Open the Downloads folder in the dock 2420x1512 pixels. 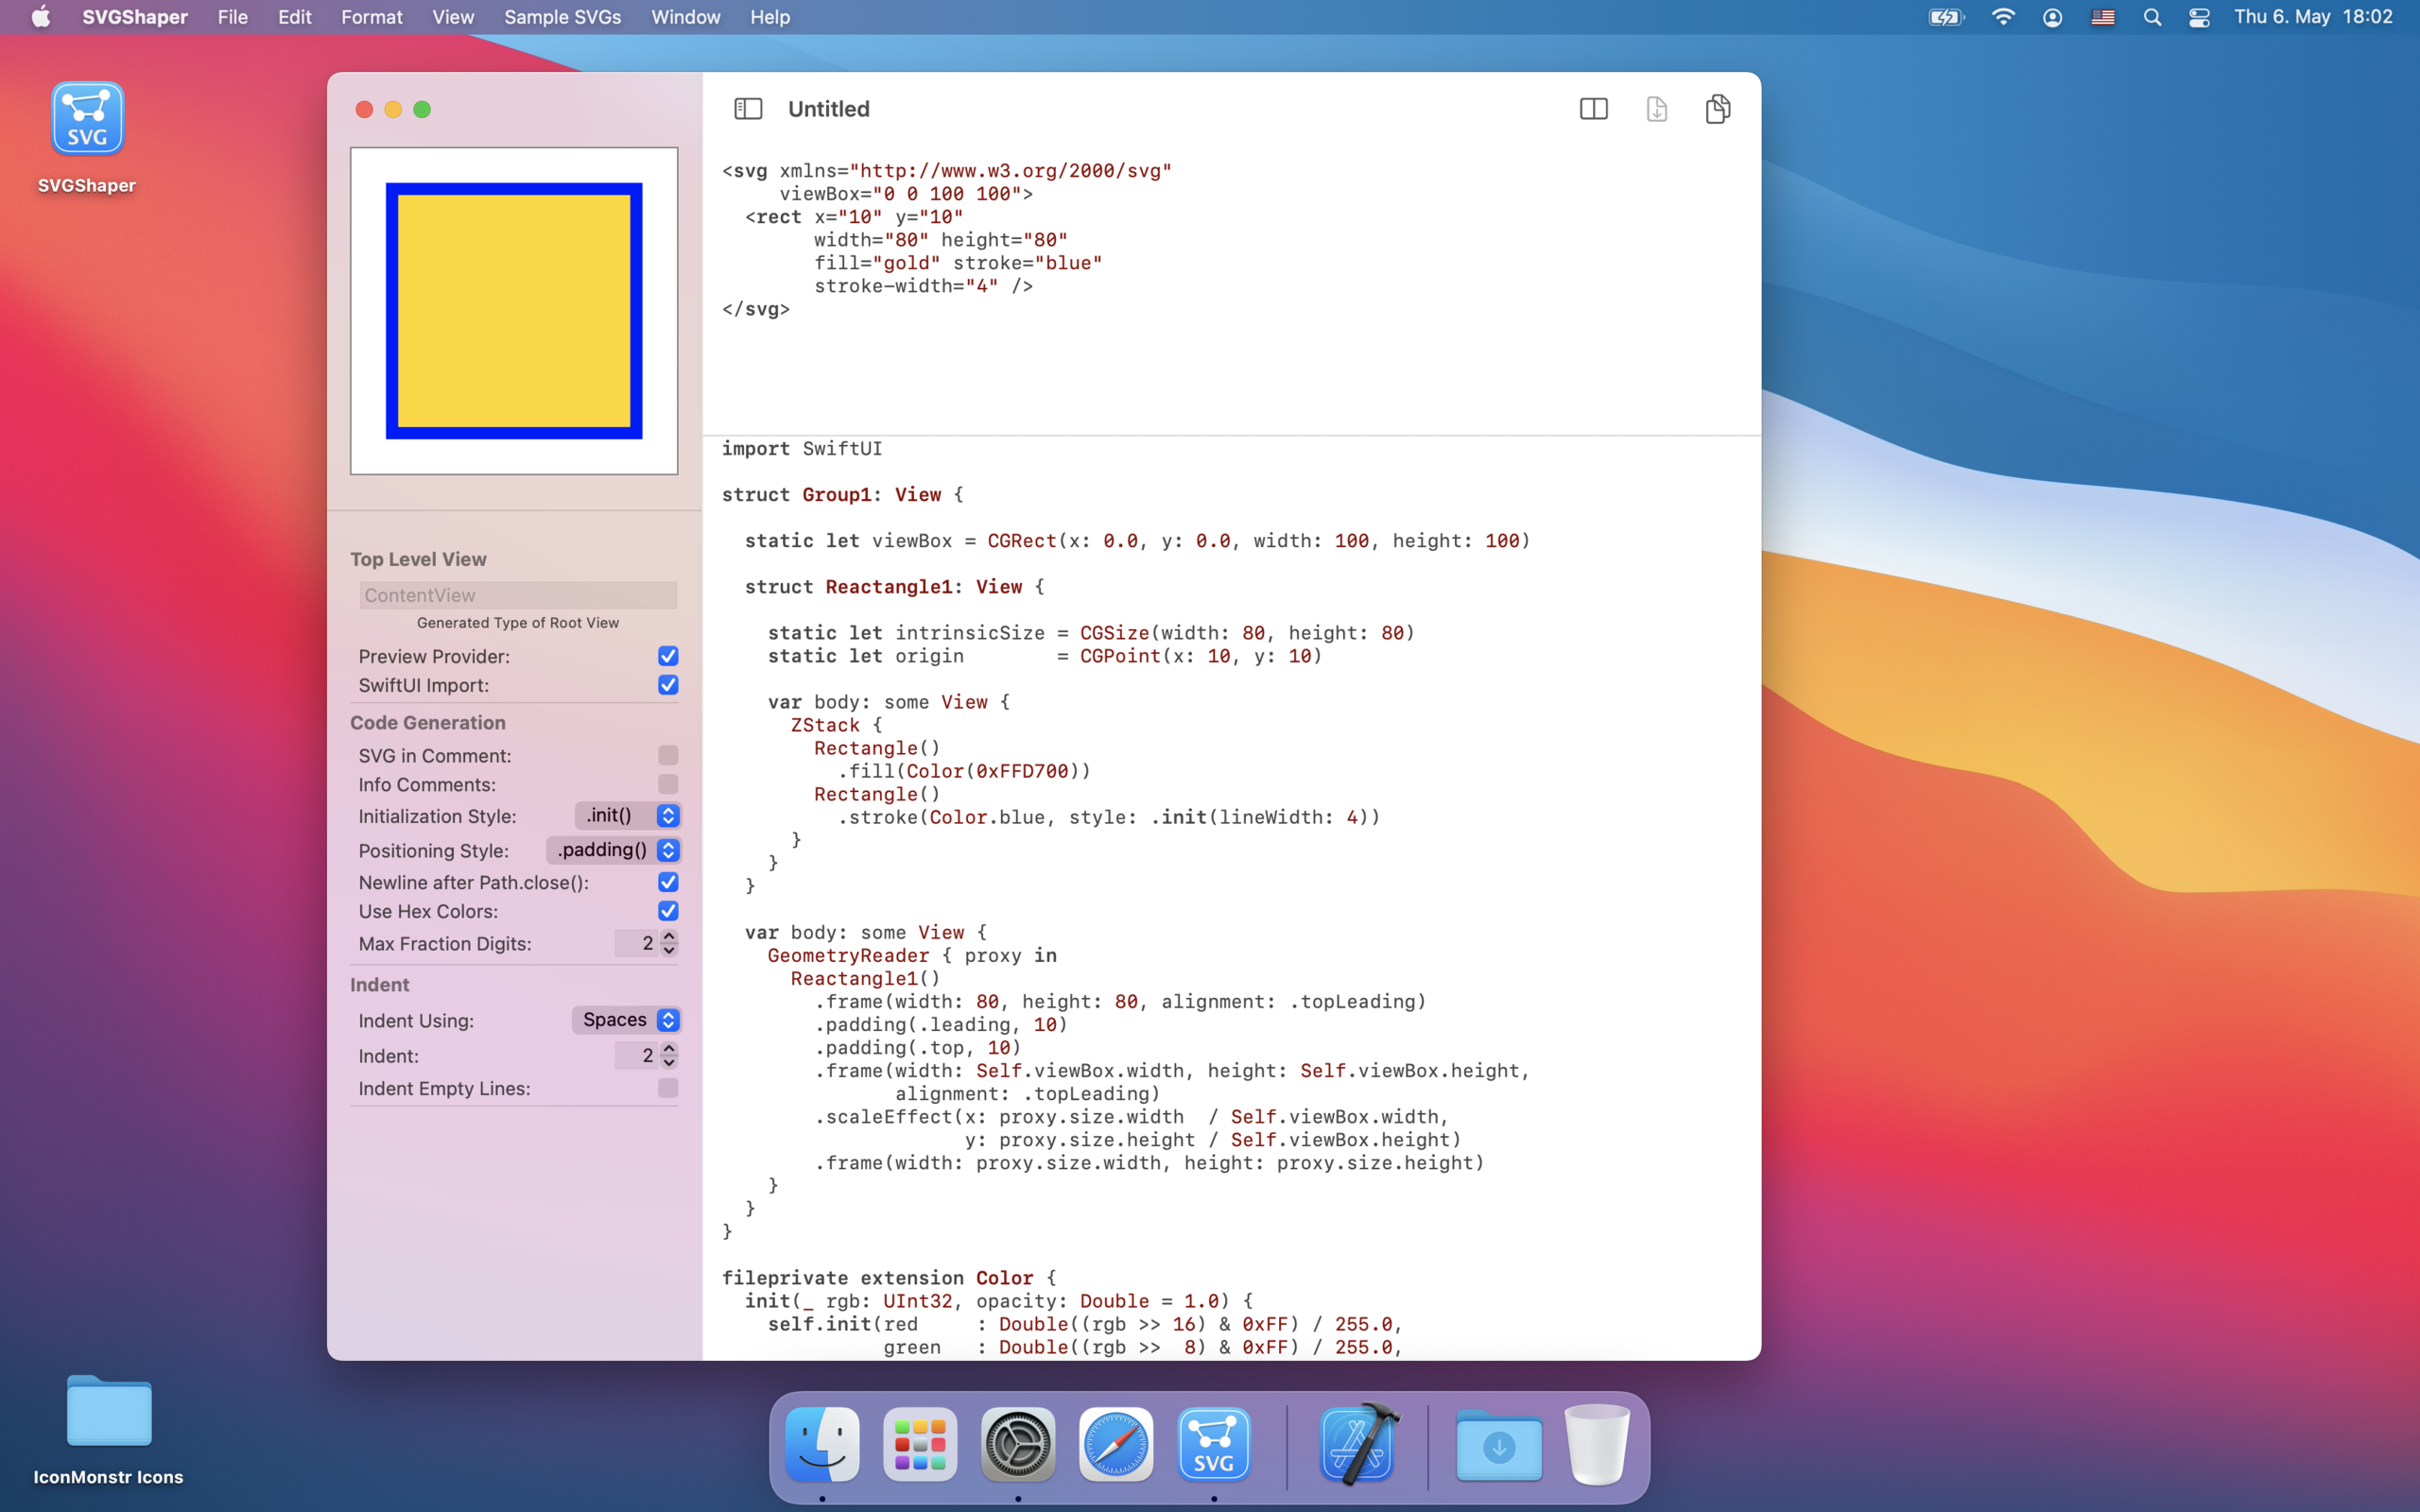pyautogui.click(x=1498, y=1444)
